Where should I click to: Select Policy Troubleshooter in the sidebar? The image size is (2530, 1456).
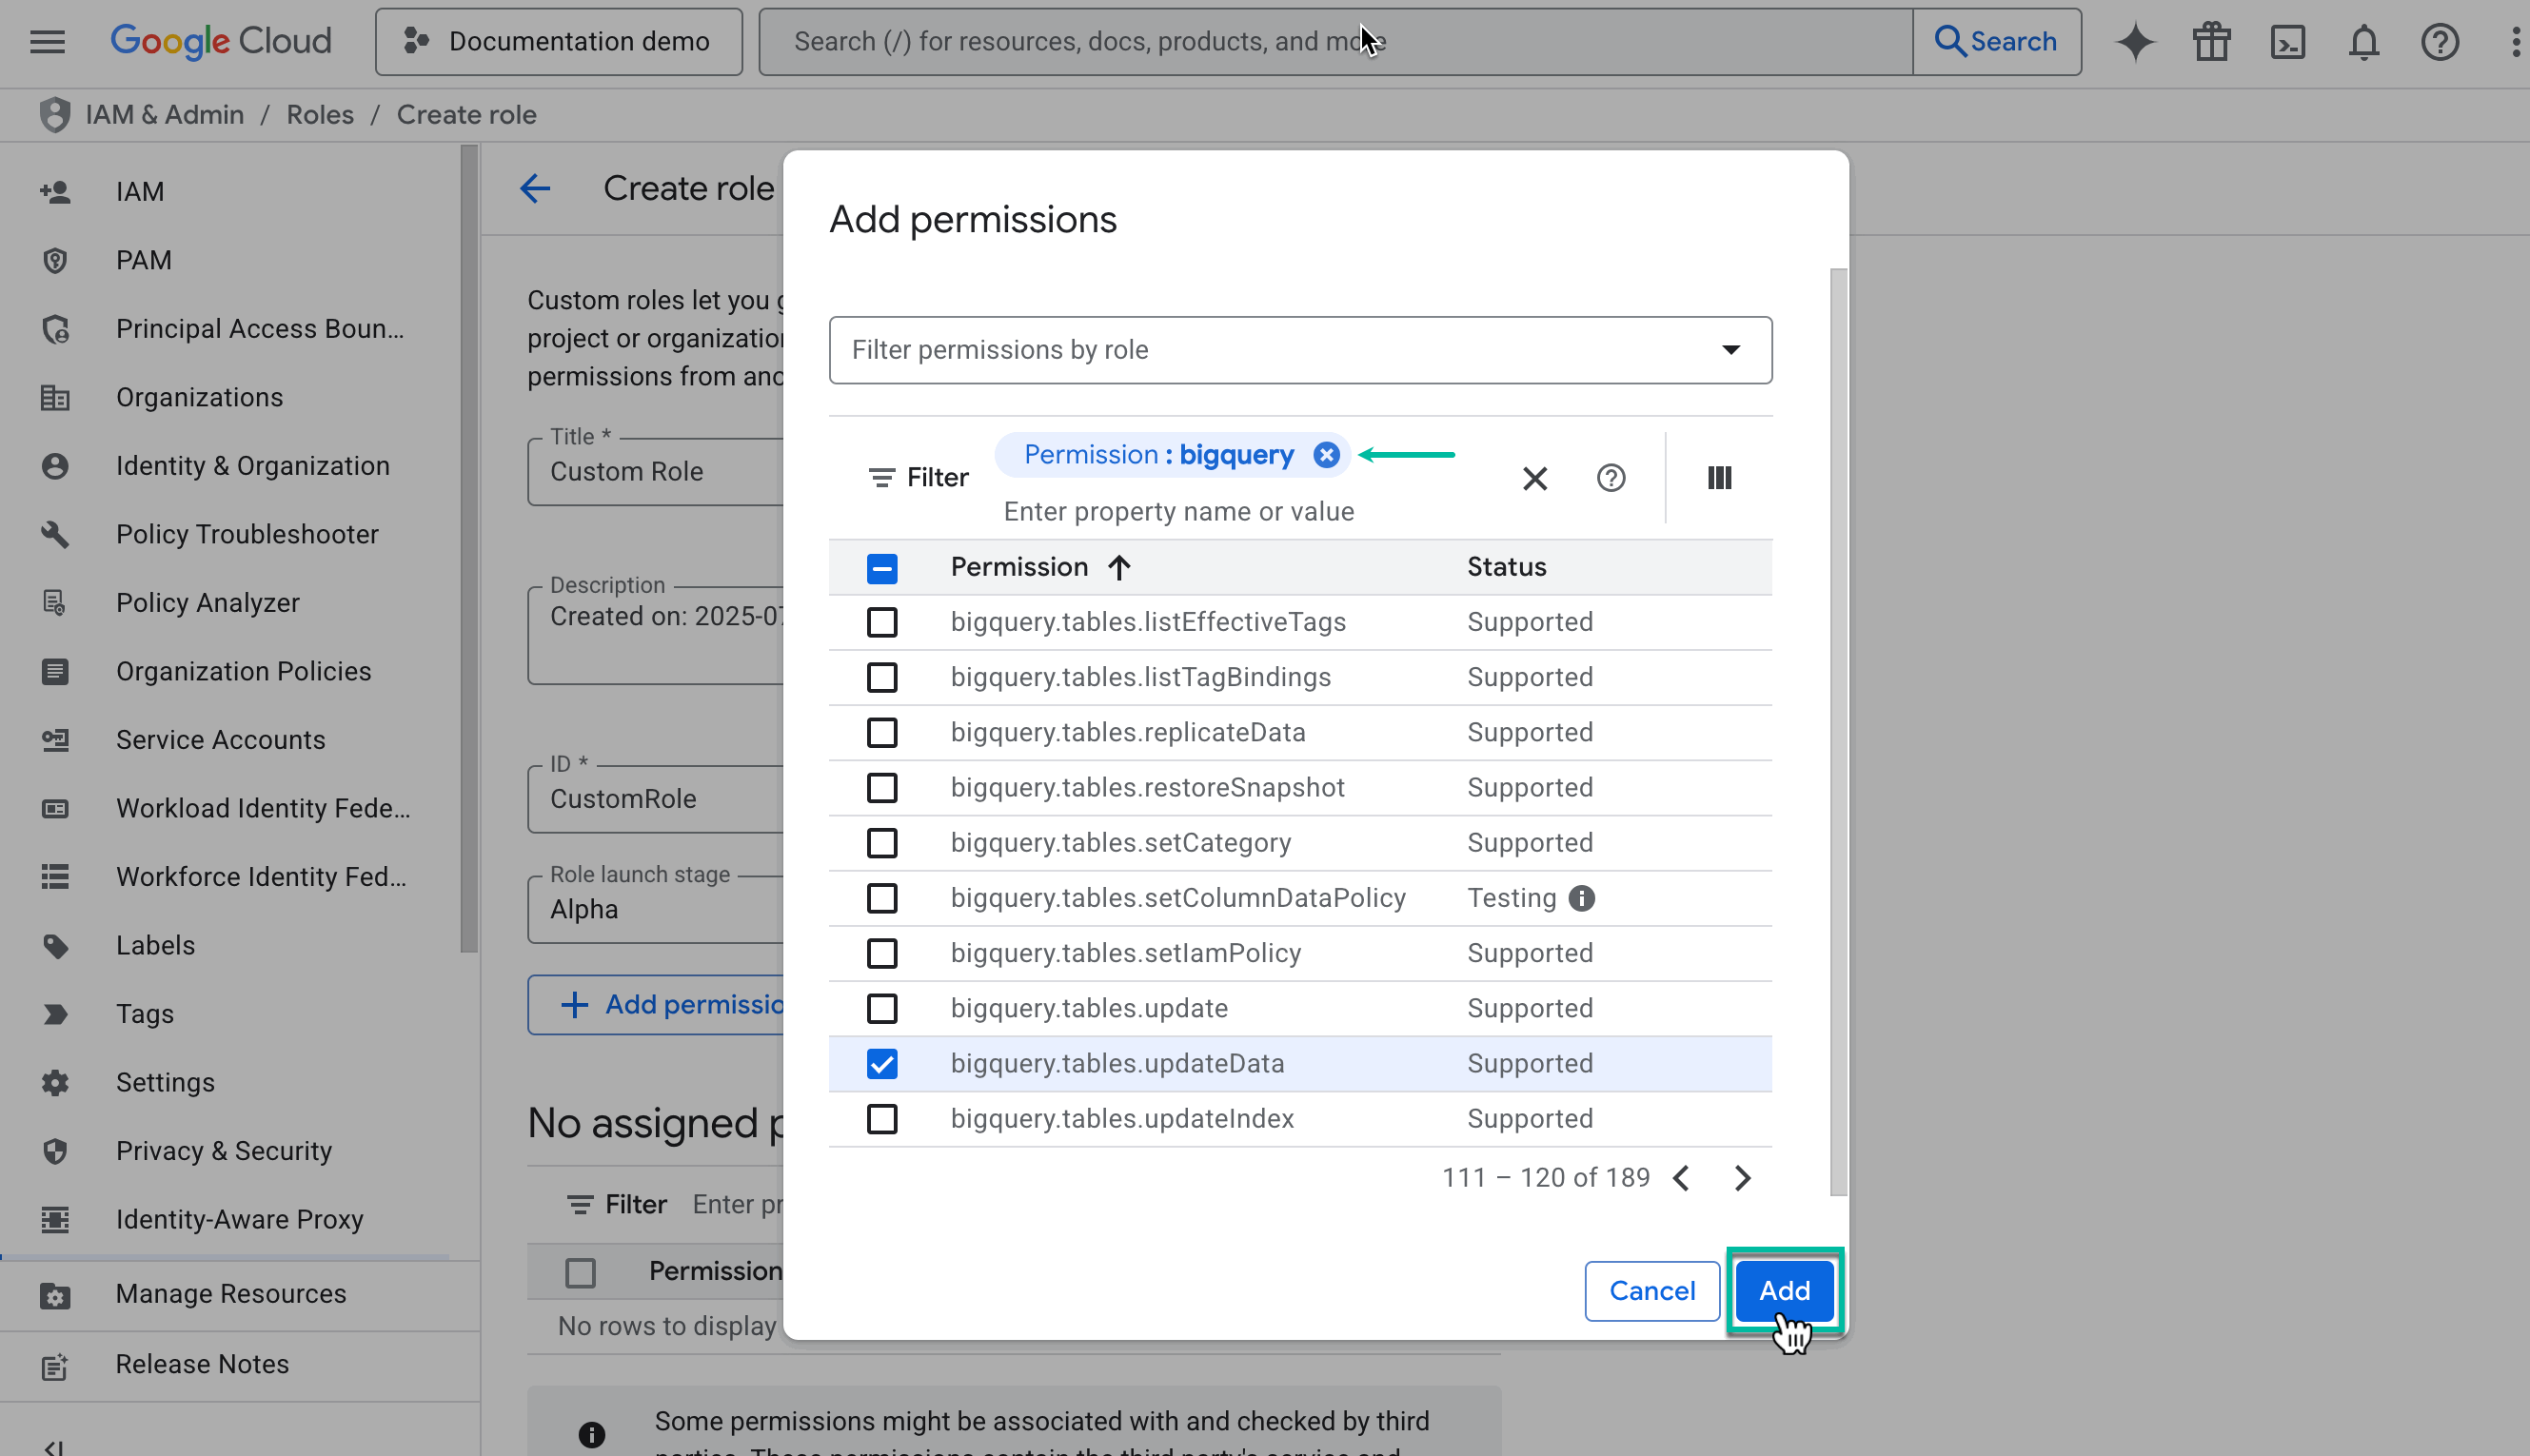[247, 534]
